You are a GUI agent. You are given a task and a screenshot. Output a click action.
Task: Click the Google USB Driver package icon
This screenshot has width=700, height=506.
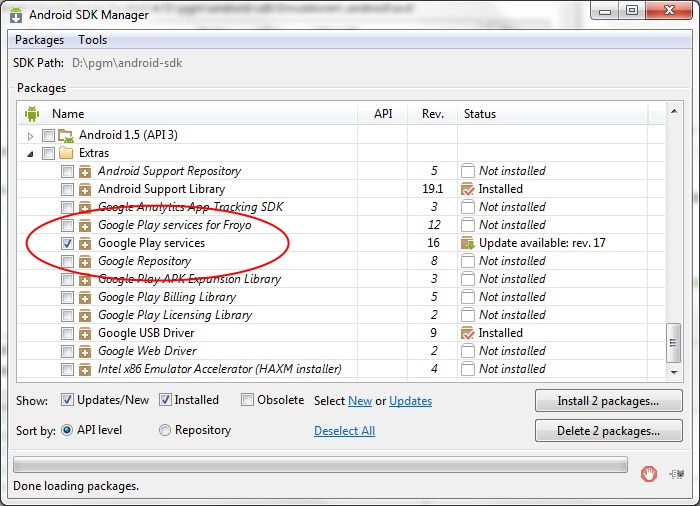tap(86, 333)
